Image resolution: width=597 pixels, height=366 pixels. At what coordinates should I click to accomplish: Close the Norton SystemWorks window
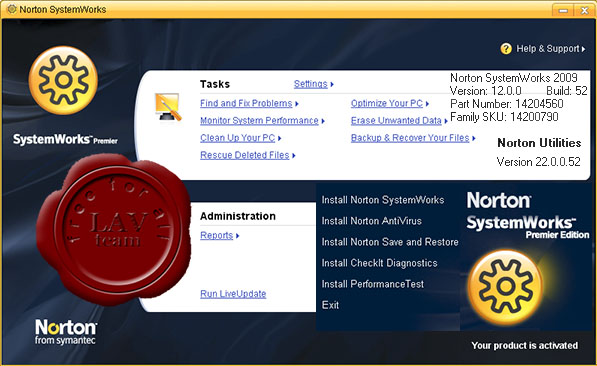tap(584, 10)
